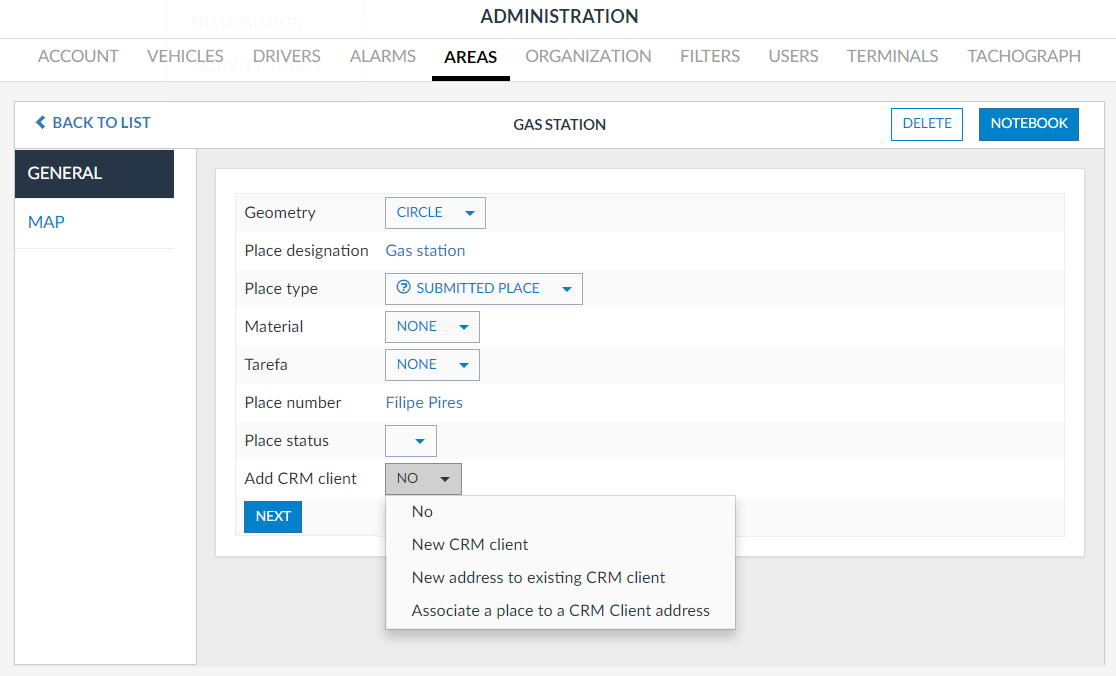Edit the Place designation 'Gas station' field

point(425,251)
